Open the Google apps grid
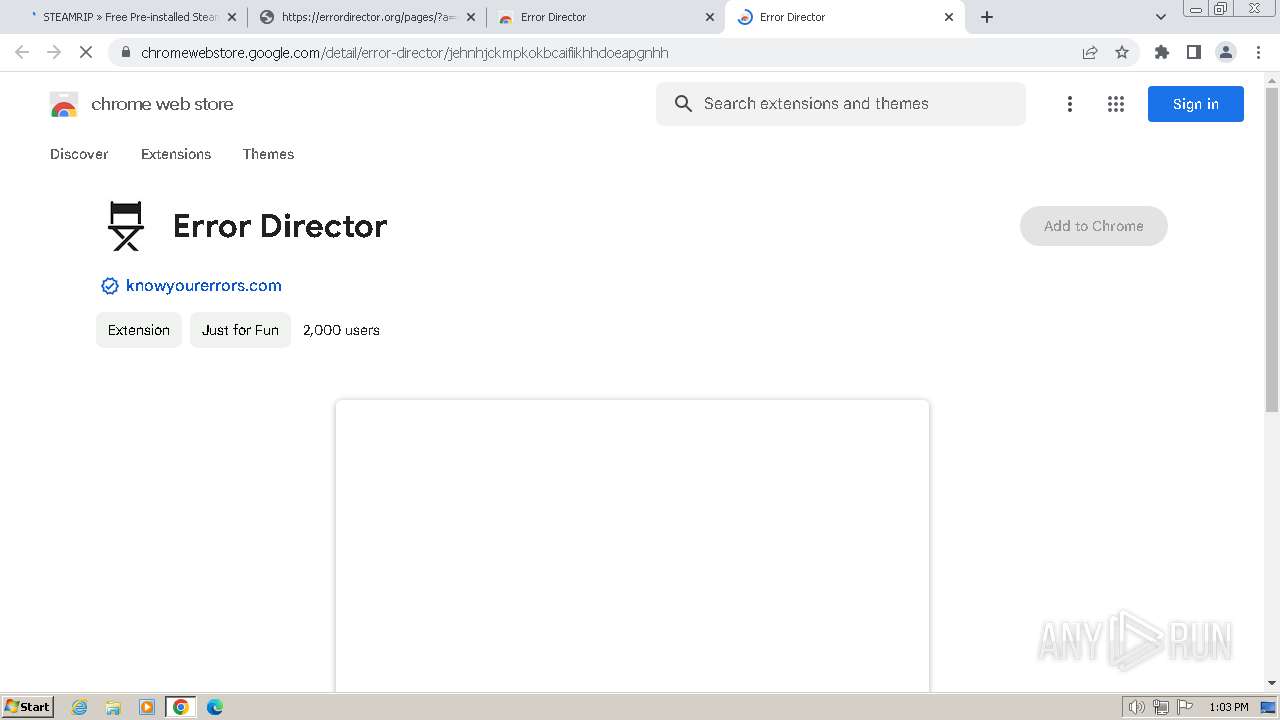Viewport: 1280px width, 720px height. [x=1116, y=104]
